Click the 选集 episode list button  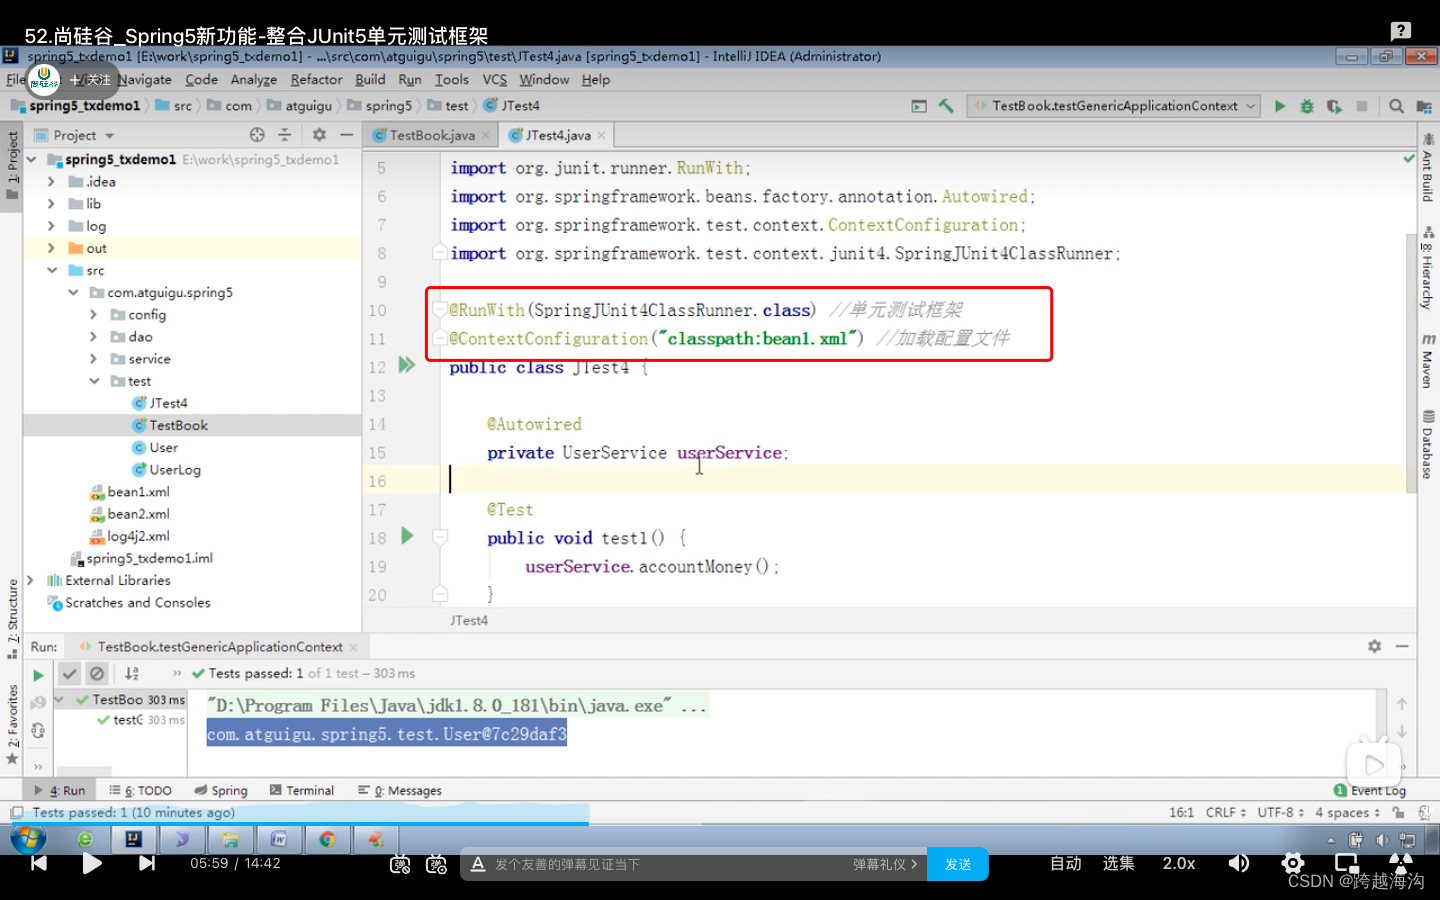tap(1118, 863)
